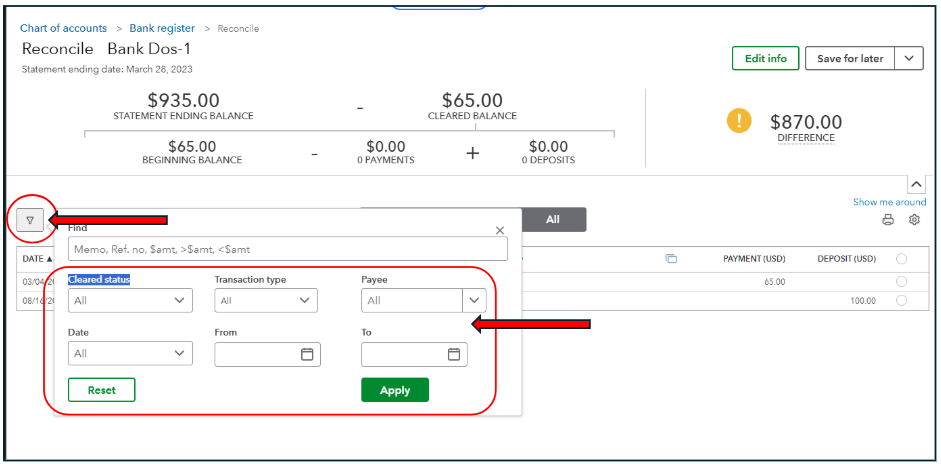The height and width of the screenshot is (464, 941).
Task: Open the Save for later dropdown arrow
Action: point(908,59)
